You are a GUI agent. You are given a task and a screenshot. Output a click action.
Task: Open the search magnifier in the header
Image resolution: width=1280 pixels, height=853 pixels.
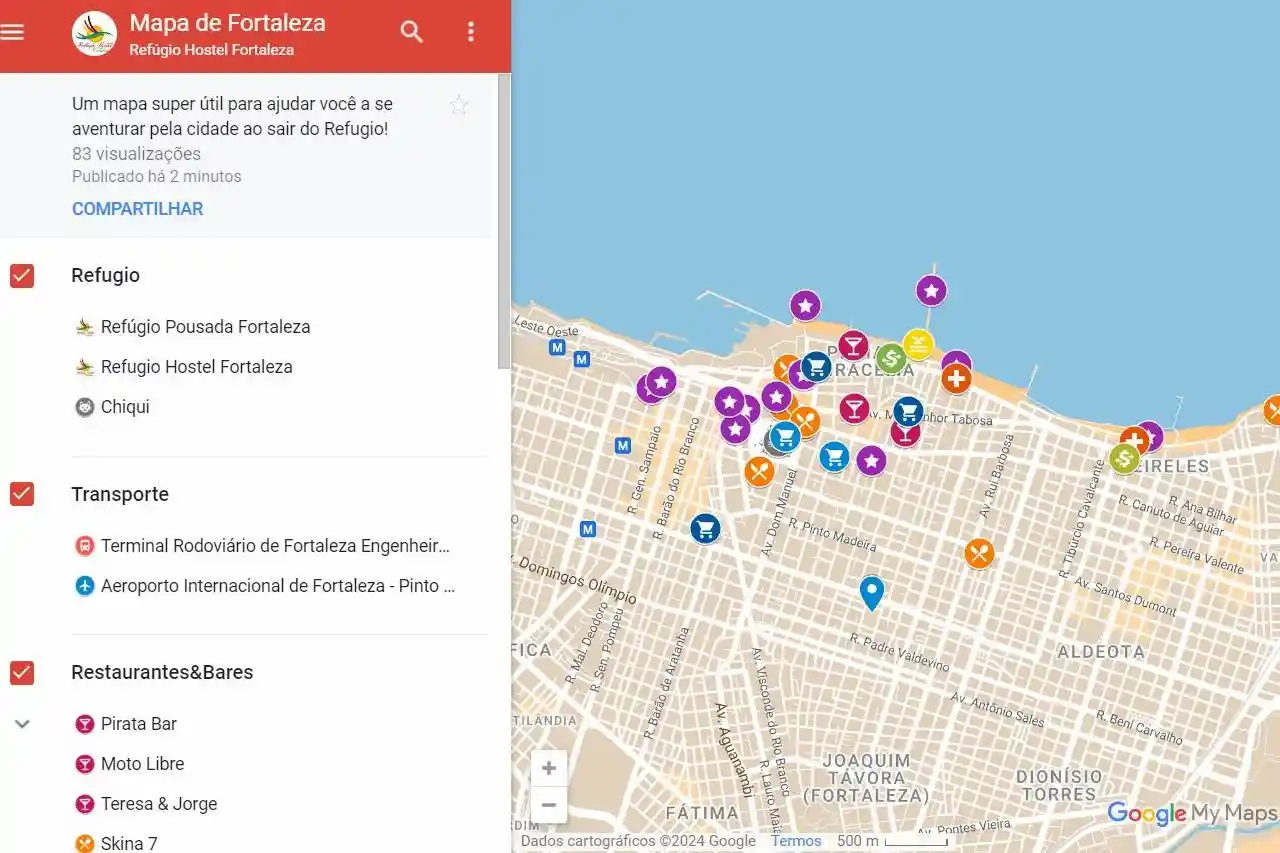pyautogui.click(x=412, y=32)
